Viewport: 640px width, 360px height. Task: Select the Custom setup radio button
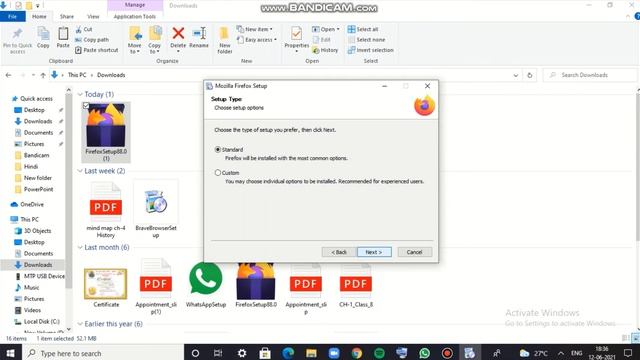point(218,173)
